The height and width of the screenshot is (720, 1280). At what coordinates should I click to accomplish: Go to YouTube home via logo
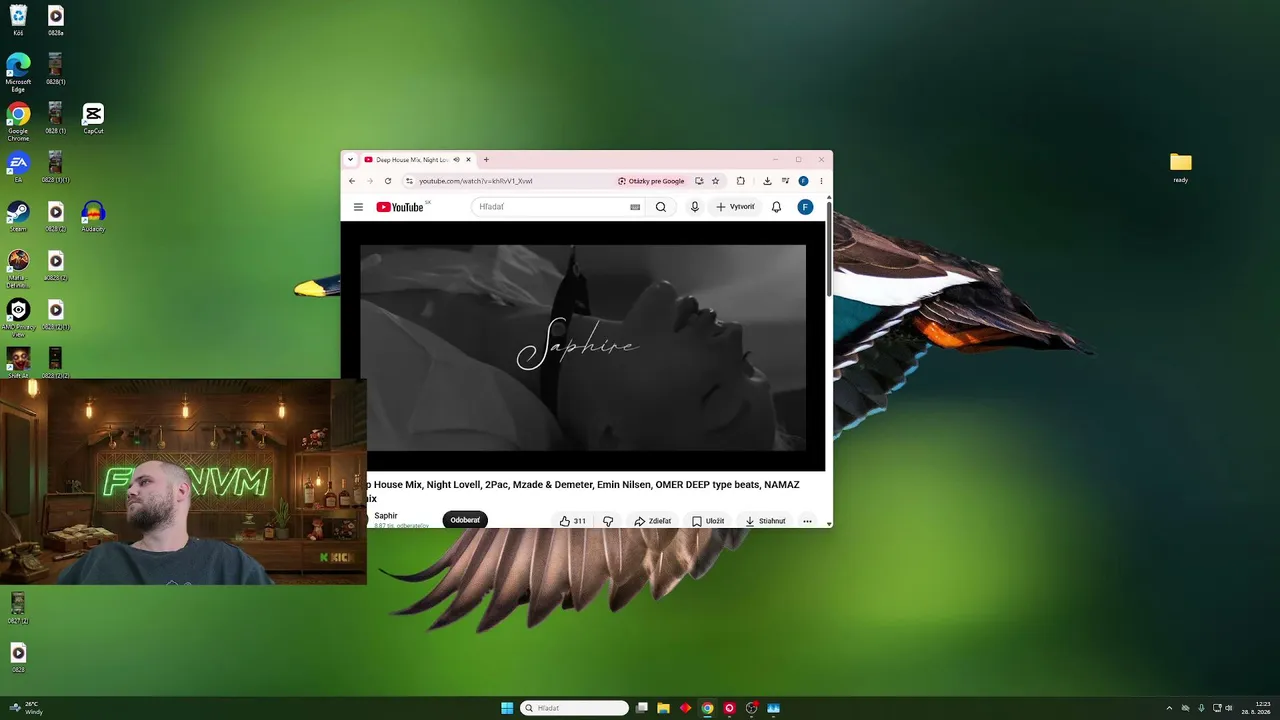[x=400, y=207]
